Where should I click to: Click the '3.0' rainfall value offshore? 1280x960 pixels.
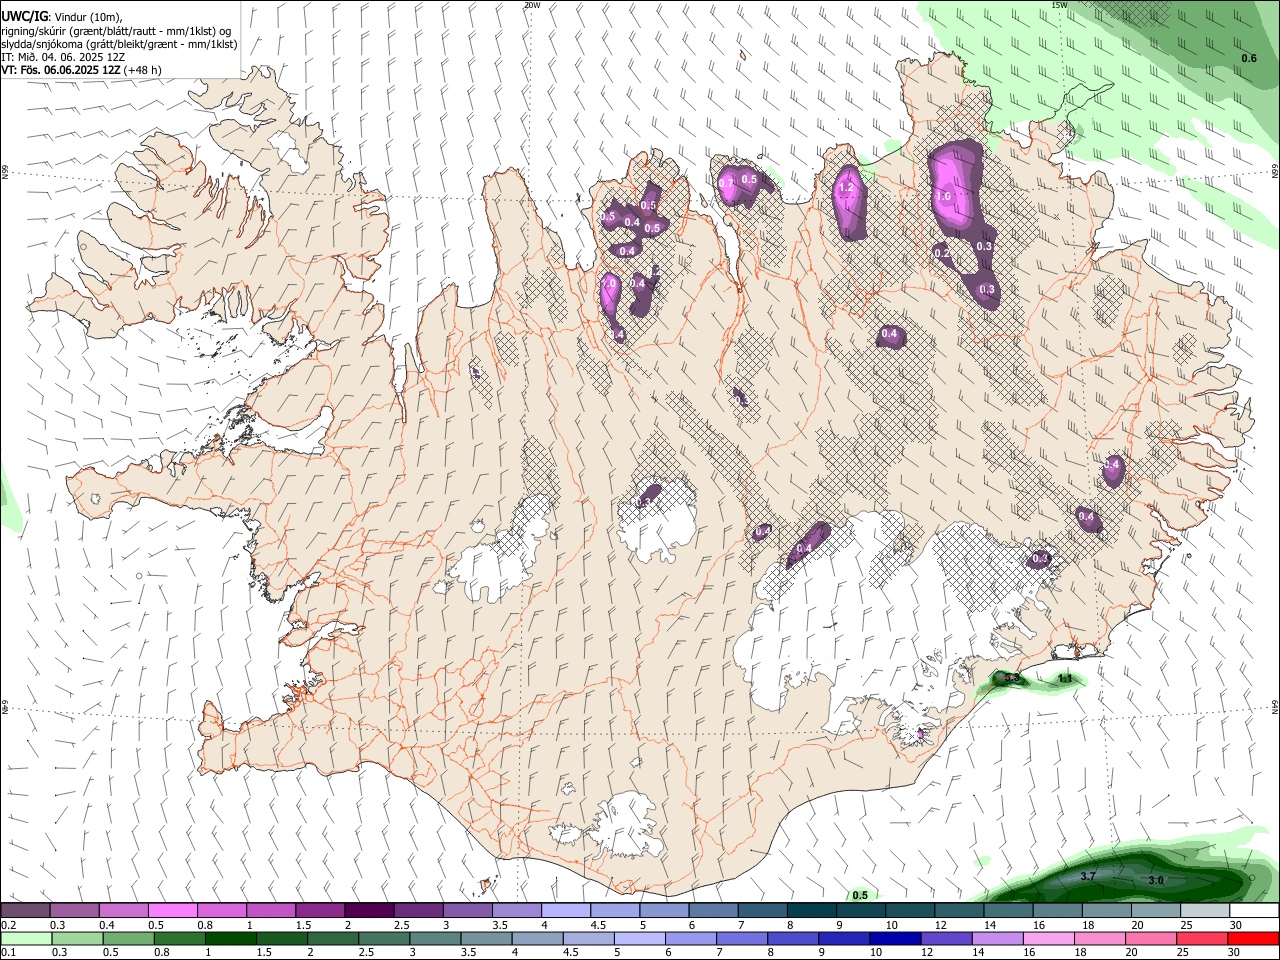tap(1155, 880)
